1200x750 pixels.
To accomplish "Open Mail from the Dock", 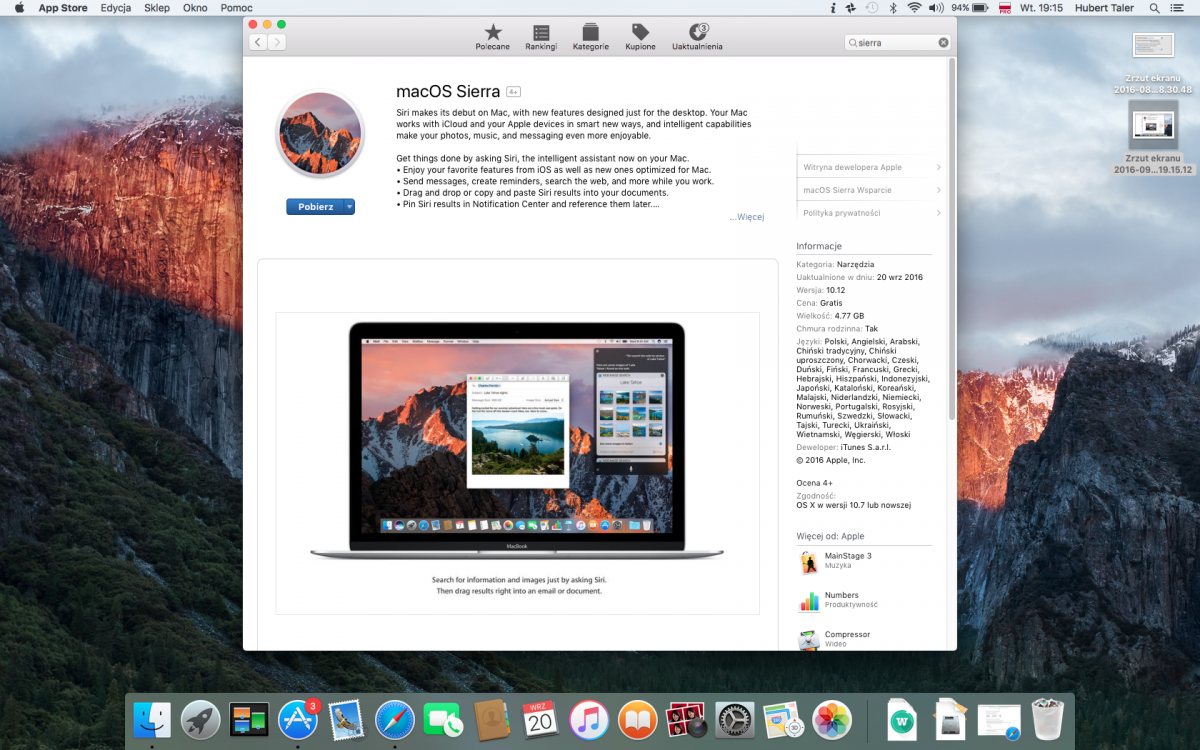I will (x=346, y=719).
